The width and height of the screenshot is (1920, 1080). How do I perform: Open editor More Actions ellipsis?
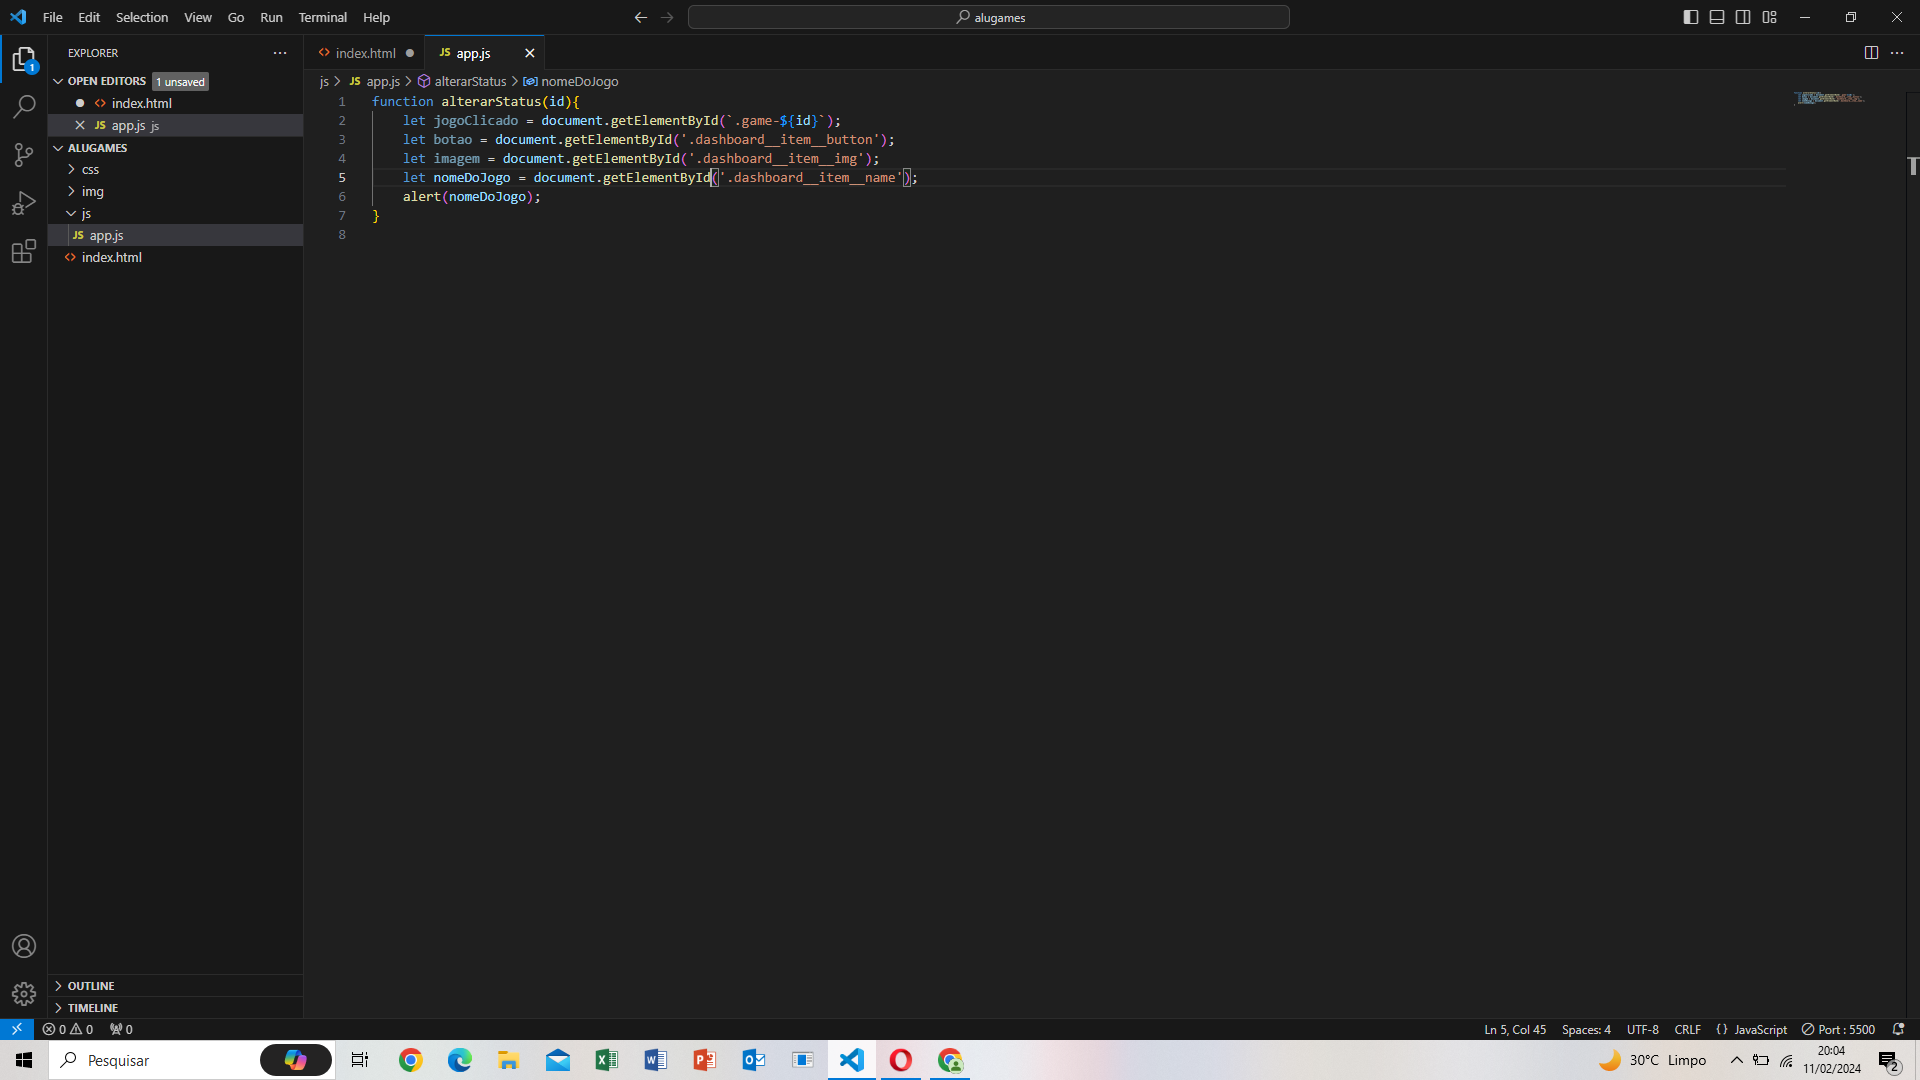point(1897,53)
